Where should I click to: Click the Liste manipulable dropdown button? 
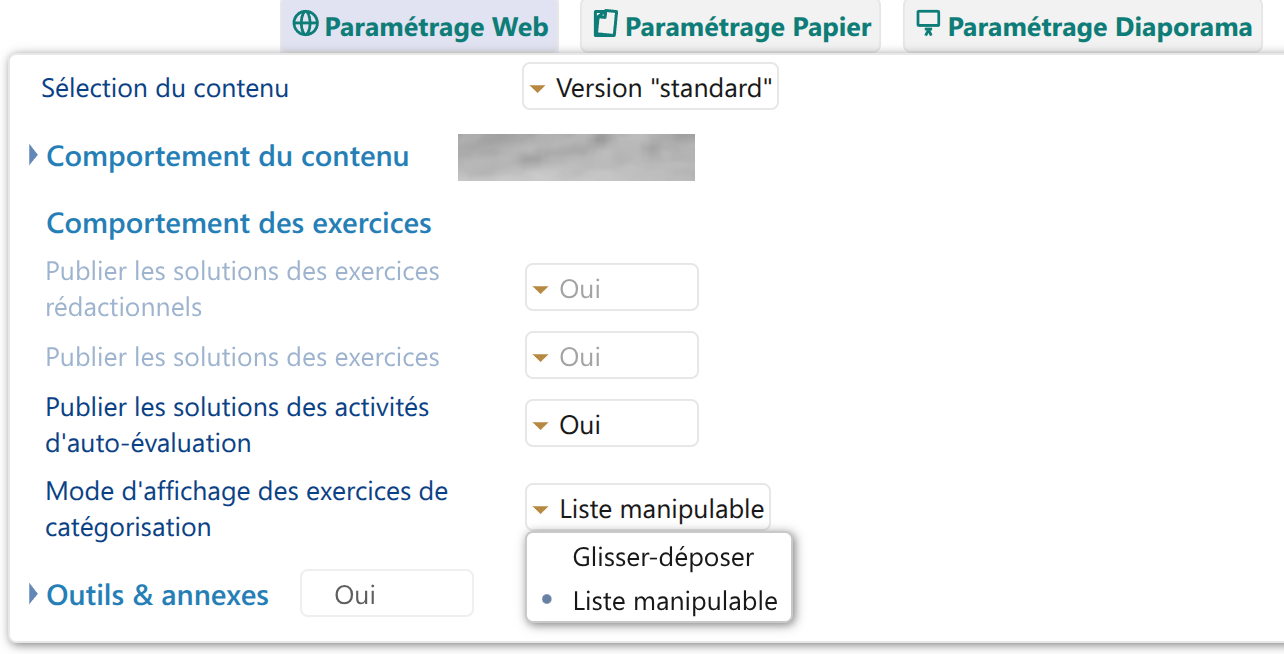(x=648, y=509)
